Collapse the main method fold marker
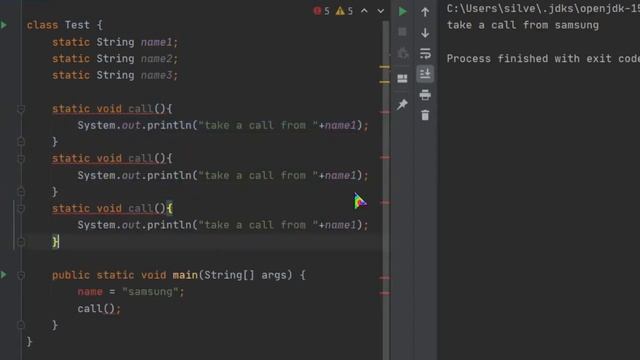 point(21,275)
